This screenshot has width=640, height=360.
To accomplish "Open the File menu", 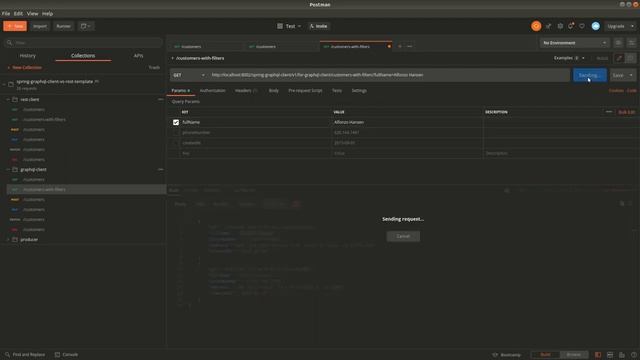I will tap(6, 13).
